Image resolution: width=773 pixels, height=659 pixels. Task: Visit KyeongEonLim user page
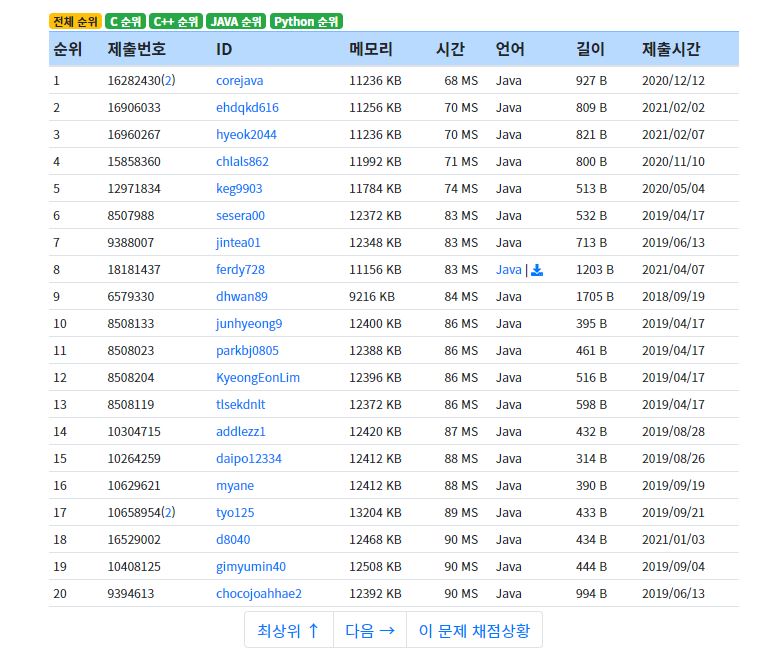258,378
